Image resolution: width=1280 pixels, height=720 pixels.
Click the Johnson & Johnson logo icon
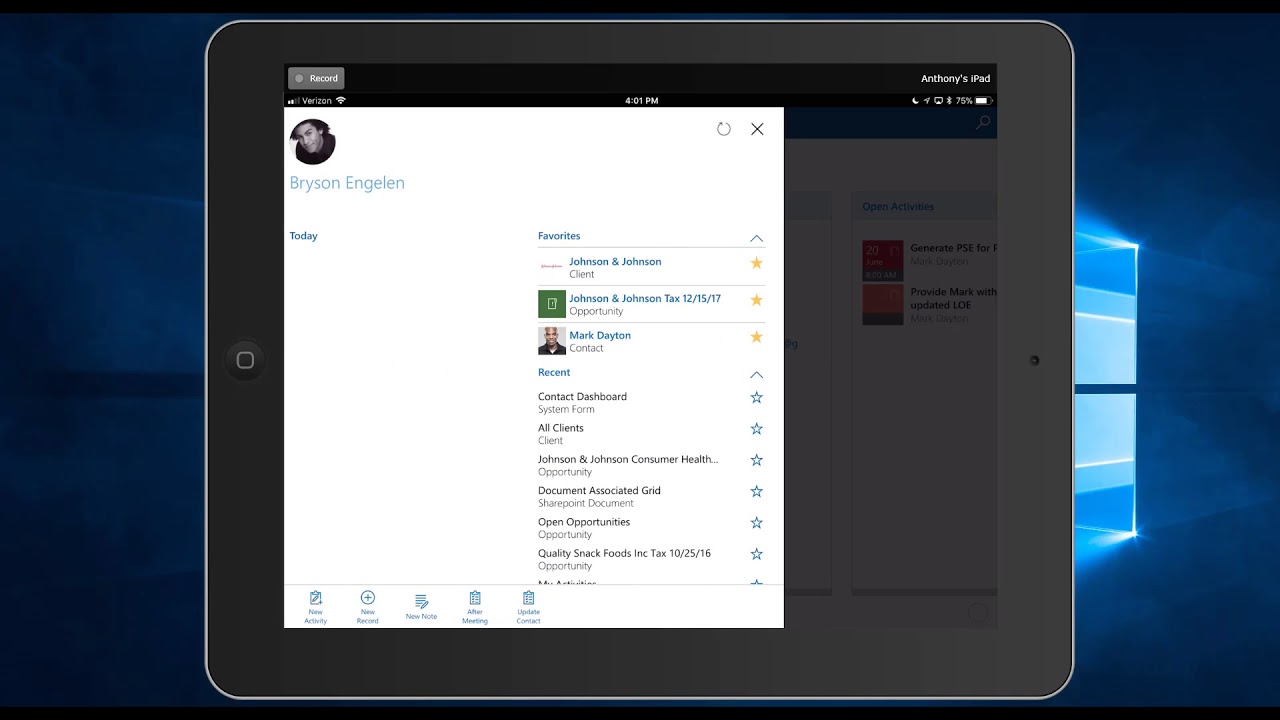point(552,267)
